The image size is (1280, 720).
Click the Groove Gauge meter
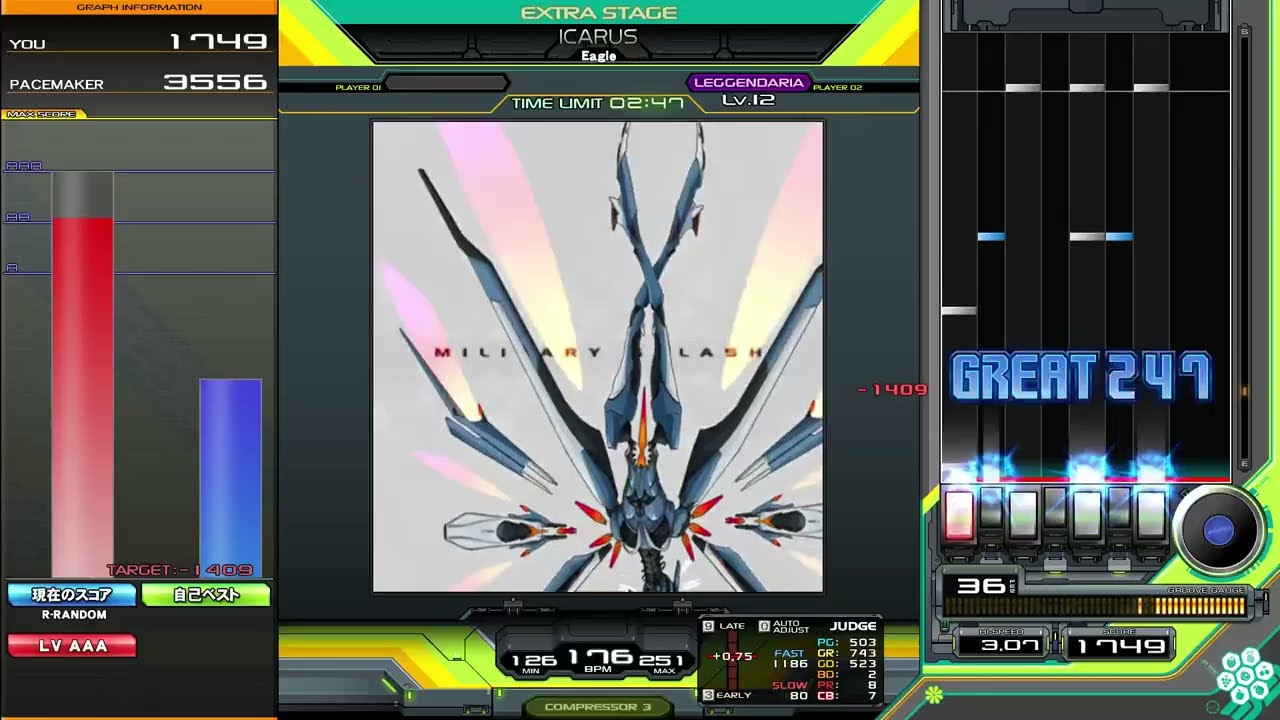tap(1095, 605)
